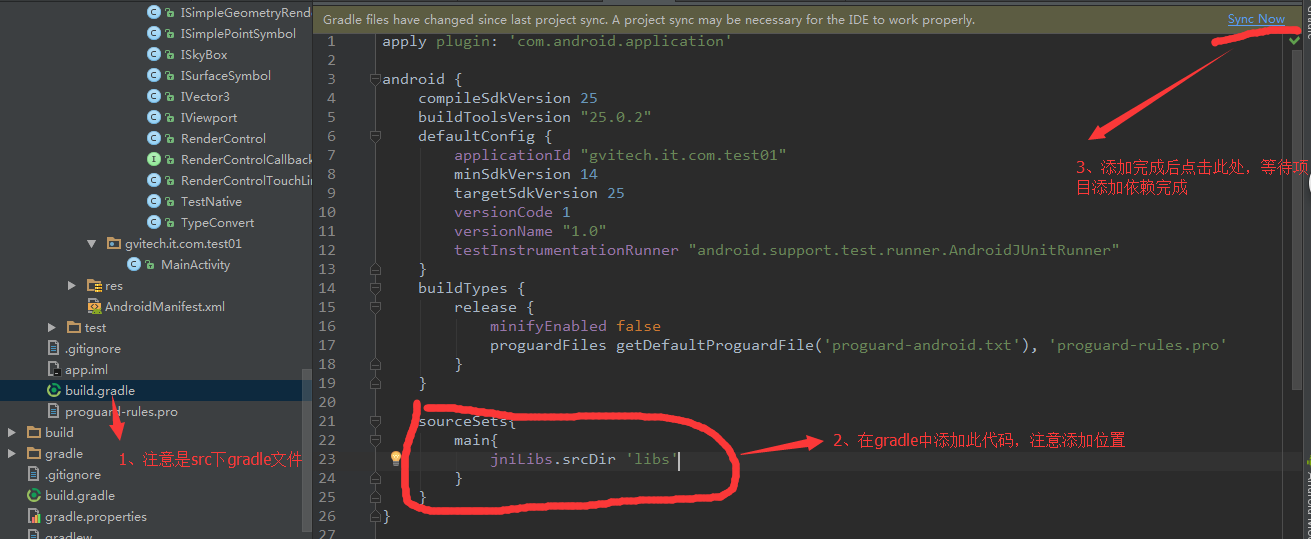Screen dimensions: 1311x539
Task: Click line number 20 in gutter
Action: pos(328,402)
